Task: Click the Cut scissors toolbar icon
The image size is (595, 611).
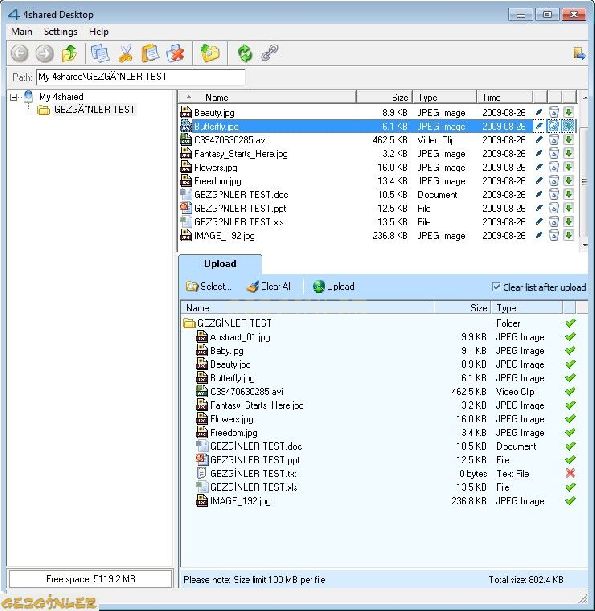Action: tap(125, 53)
